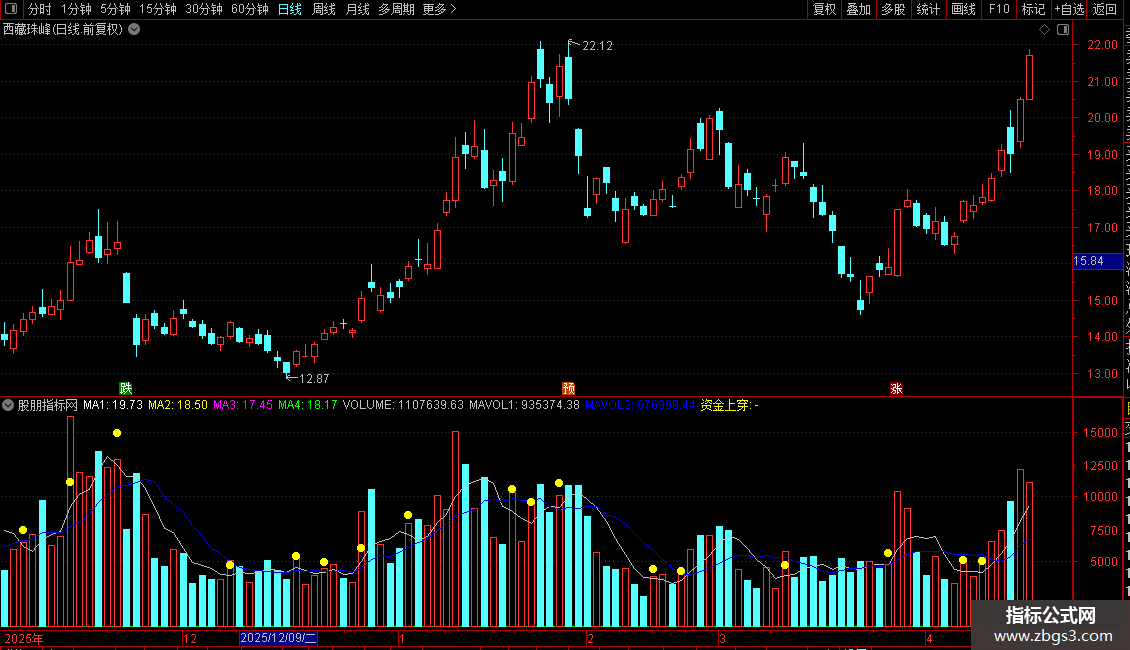Click the yellow MA2: 18.50 value

[177, 405]
